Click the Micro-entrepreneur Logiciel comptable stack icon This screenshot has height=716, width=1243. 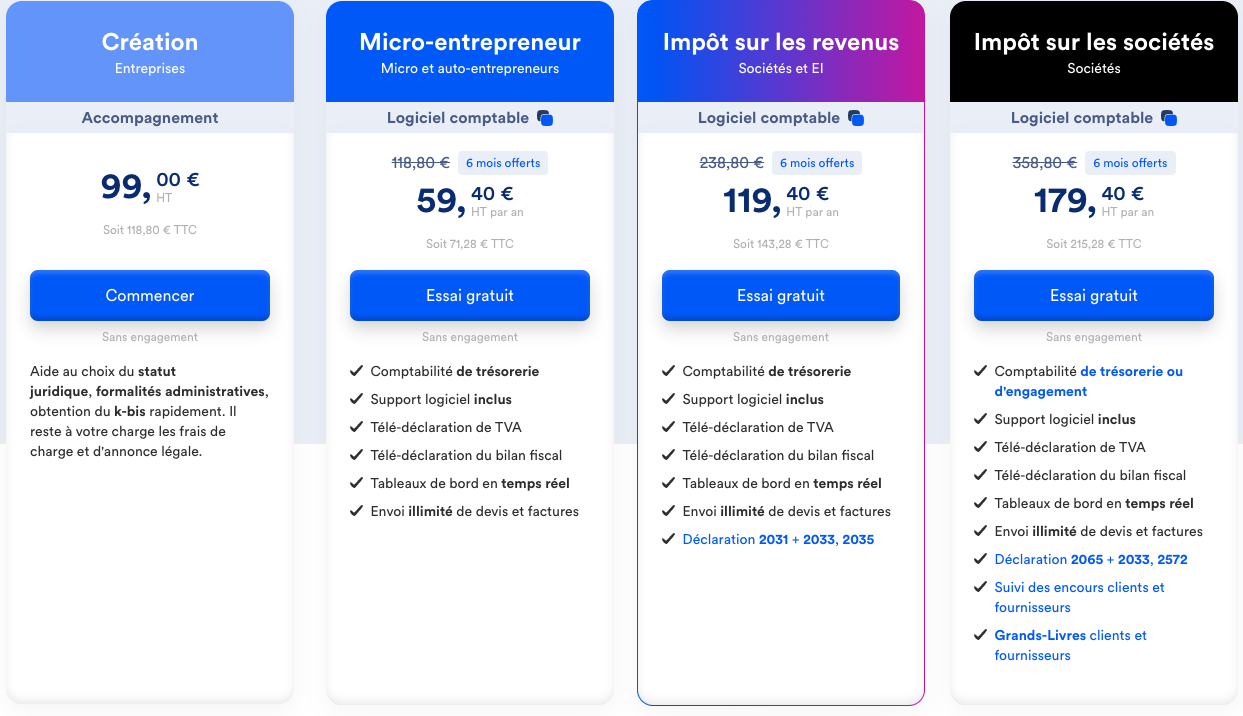click(545, 118)
